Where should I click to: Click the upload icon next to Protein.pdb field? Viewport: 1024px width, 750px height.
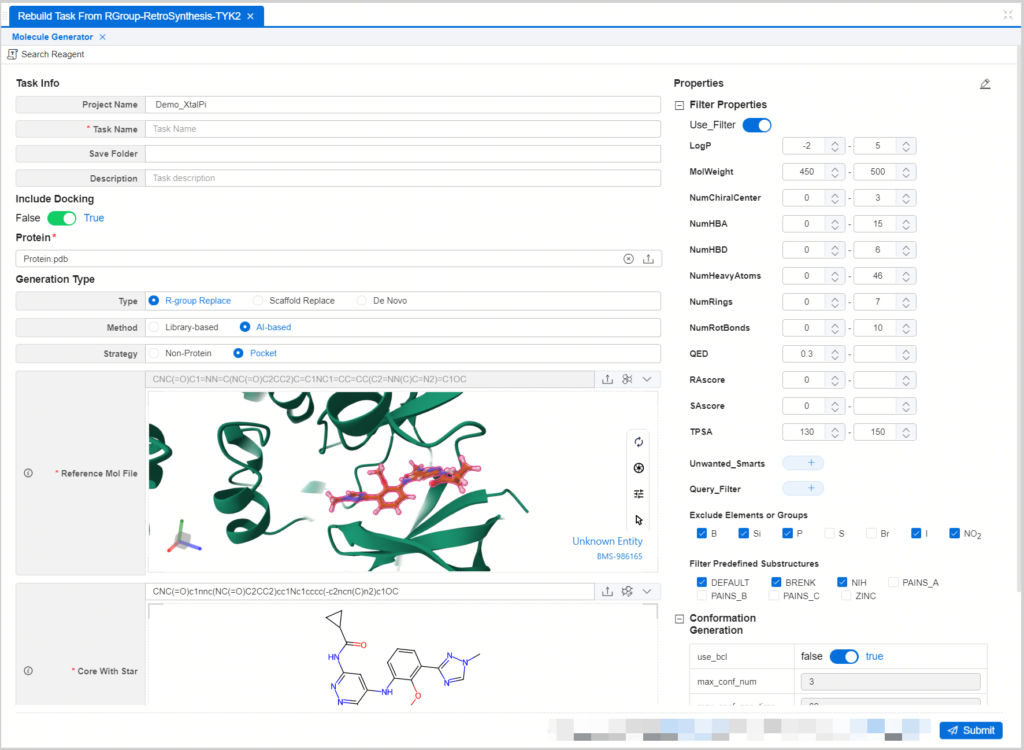point(649,258)
